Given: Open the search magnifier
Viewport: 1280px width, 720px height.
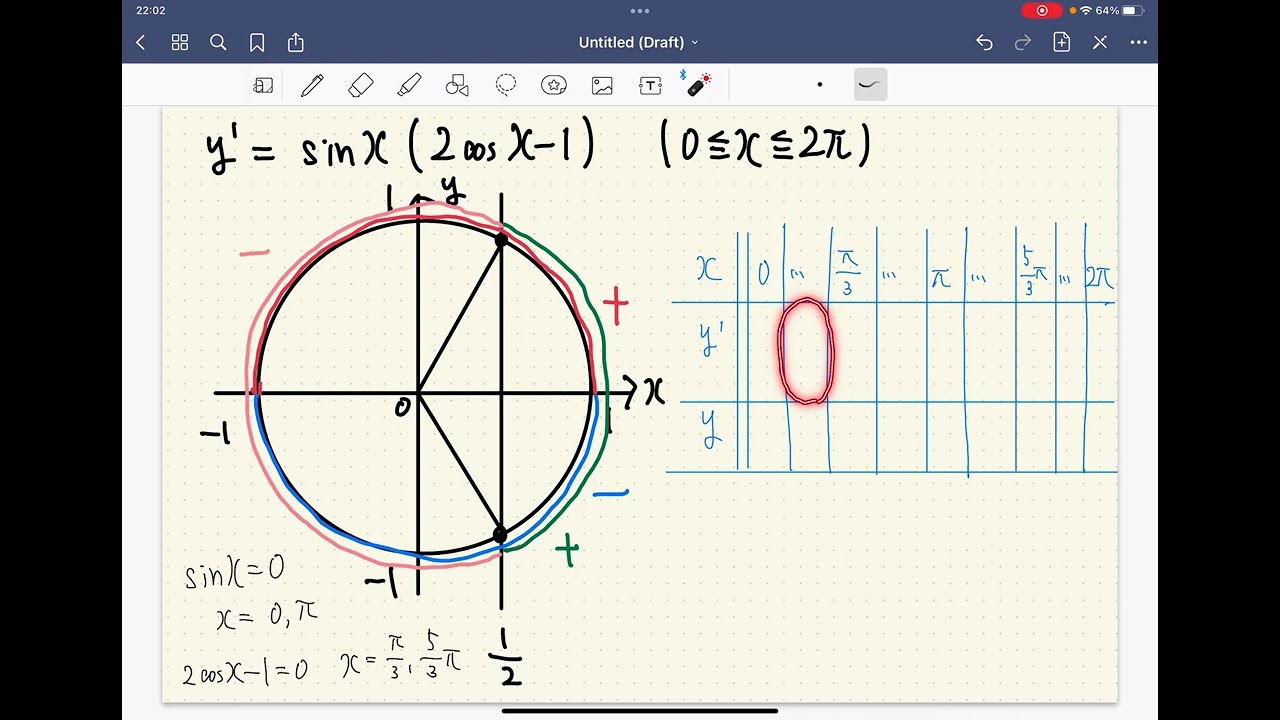Looking at the screenshot, I should (x=218, y=43).
